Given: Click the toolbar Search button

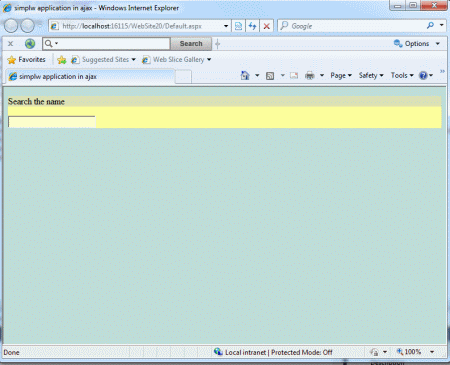Looking at the screenshot, I should coord(191,44).
